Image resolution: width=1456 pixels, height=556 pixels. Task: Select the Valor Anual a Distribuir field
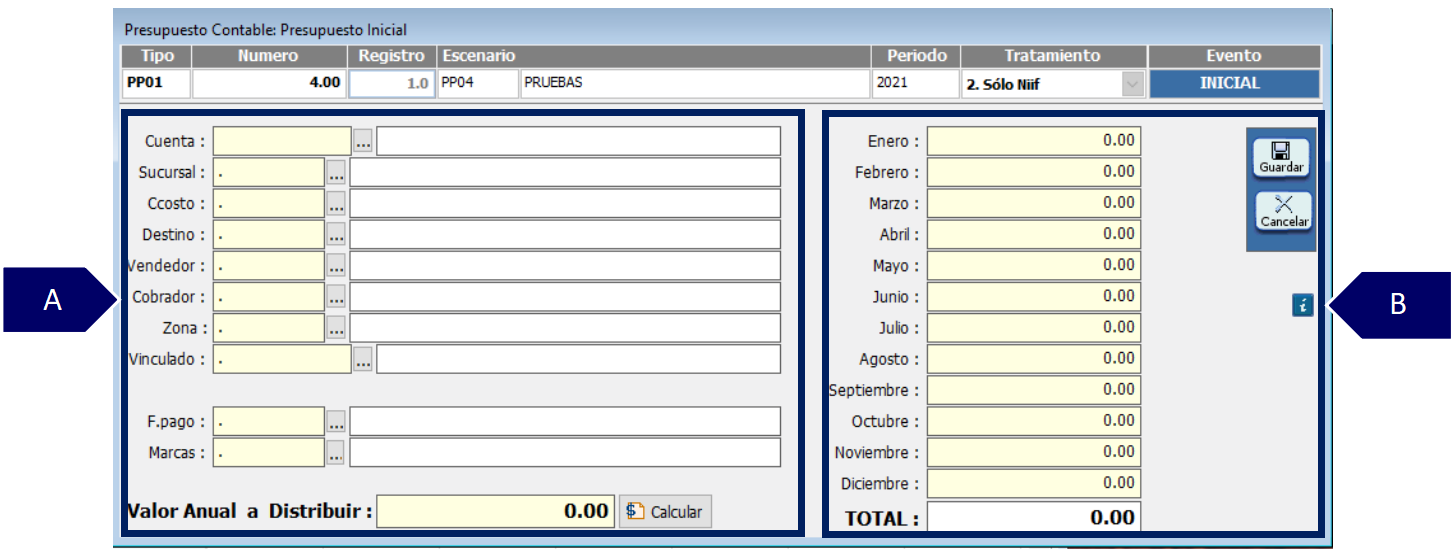click(494, 511)
